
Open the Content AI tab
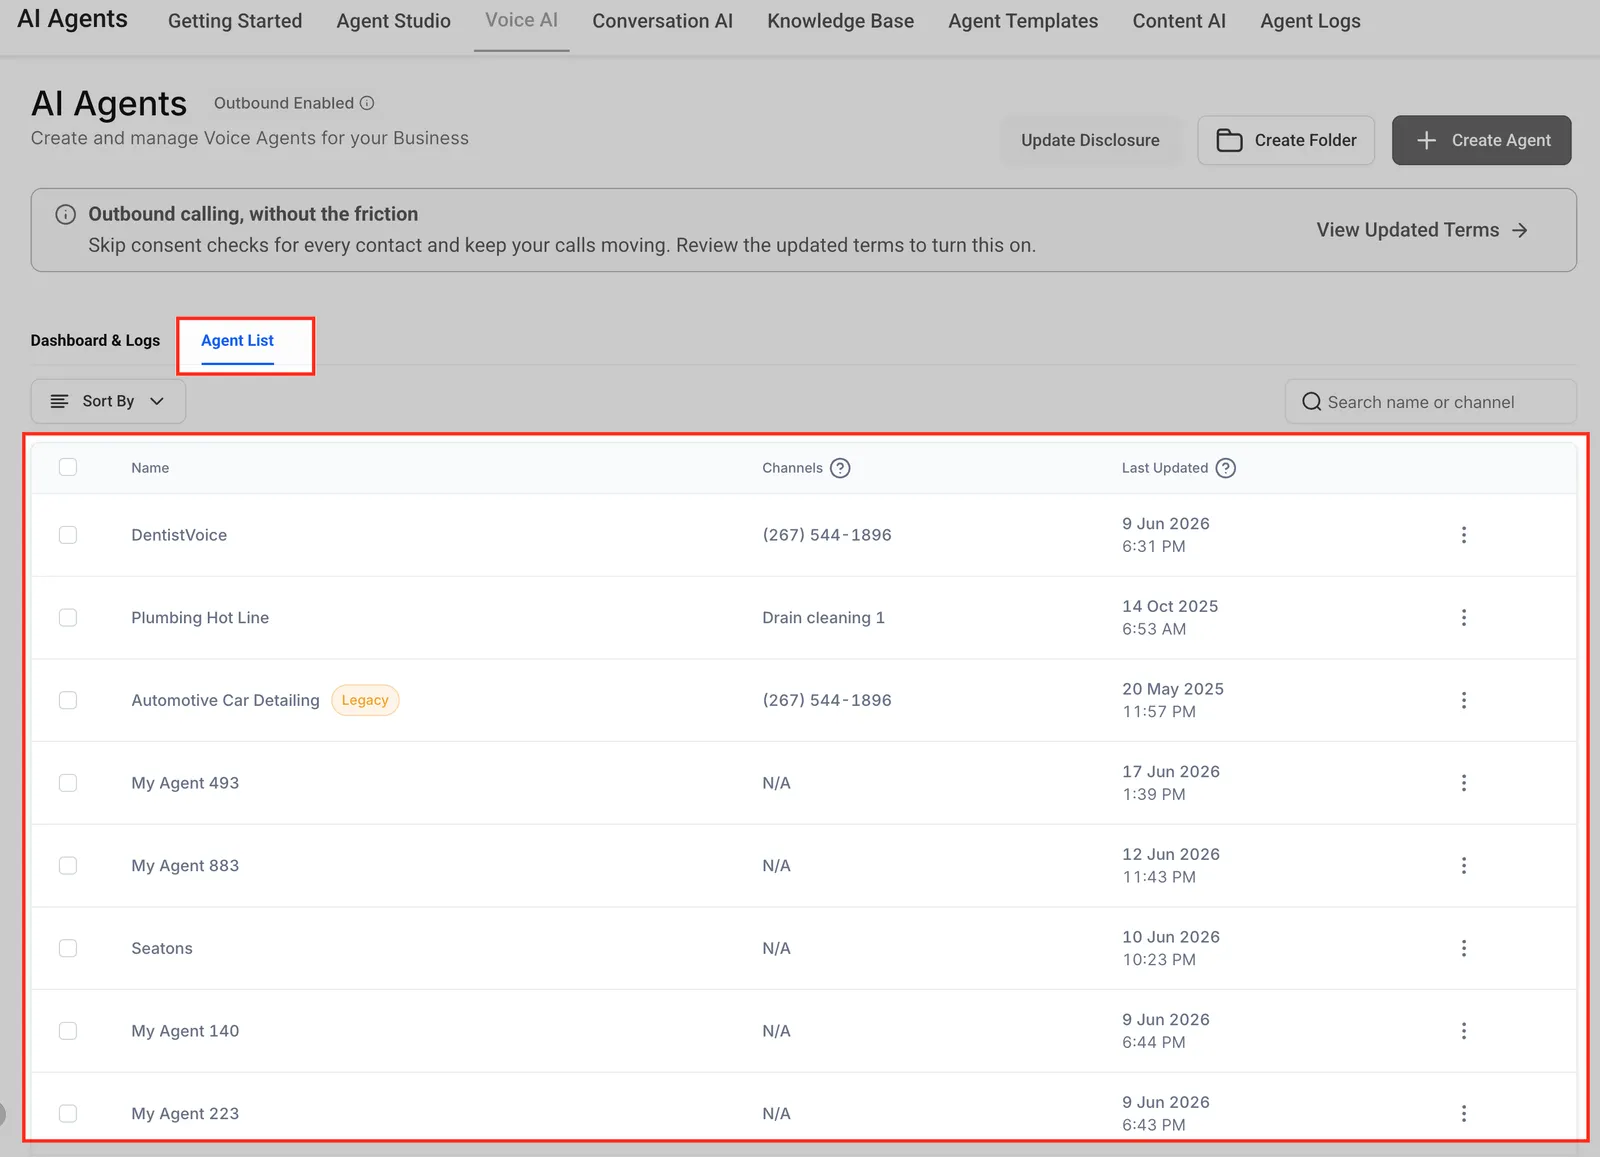[x=1179, y=21]
